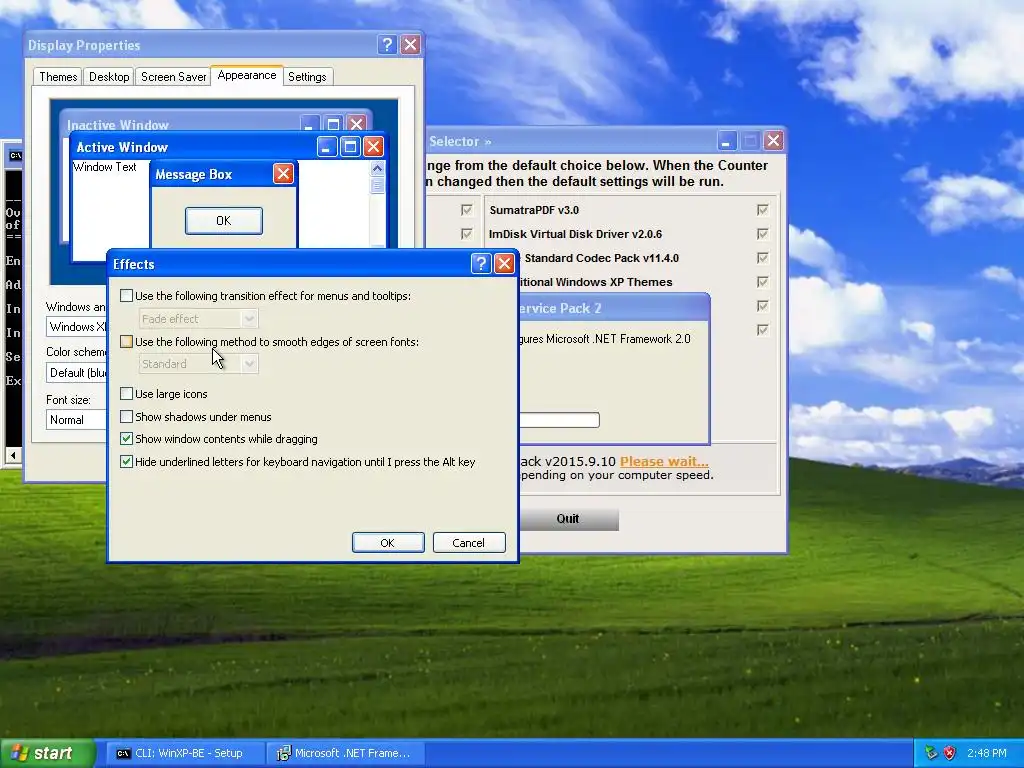
Task: Close the Effects dialog with X
Action: (504, 264)
